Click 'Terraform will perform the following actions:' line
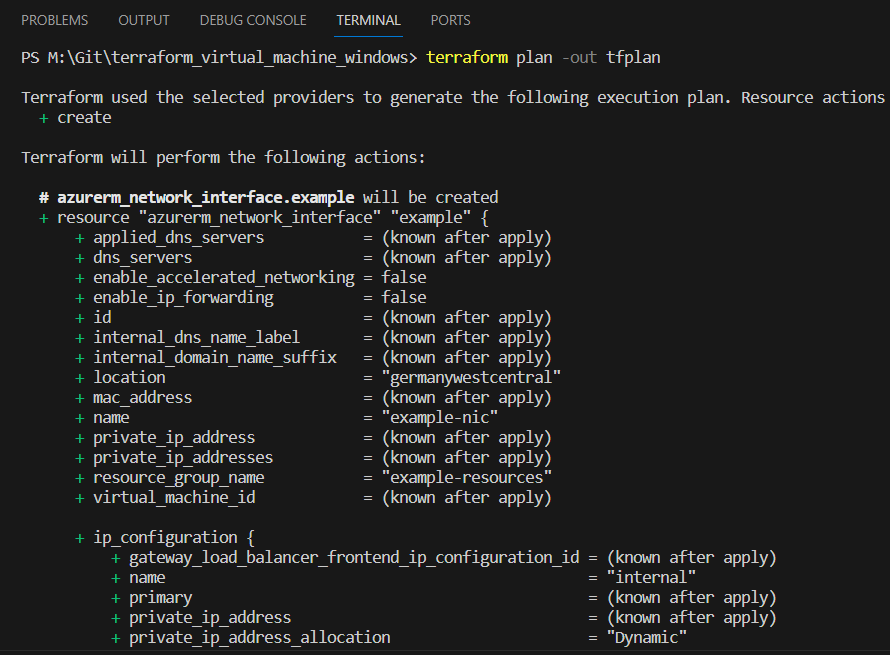Screen dimensions: 890x655 (223, 158)
